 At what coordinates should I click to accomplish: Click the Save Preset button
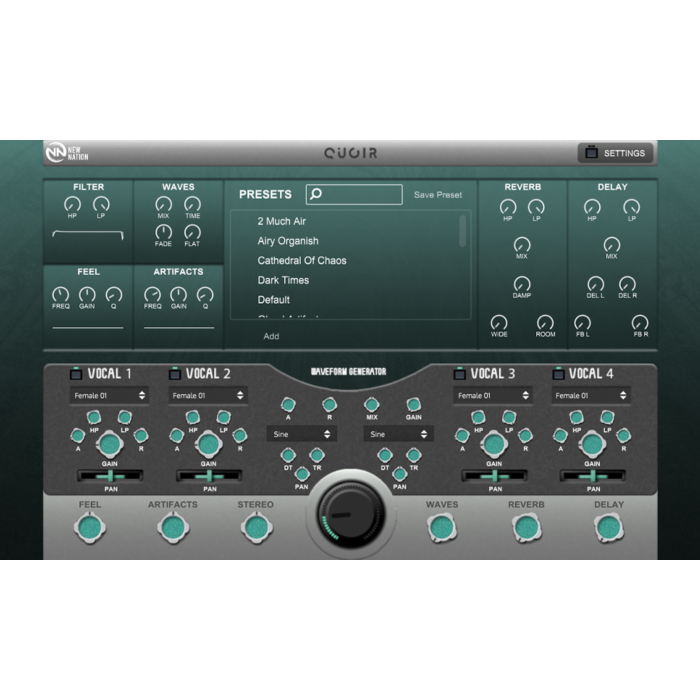(438, 195)
